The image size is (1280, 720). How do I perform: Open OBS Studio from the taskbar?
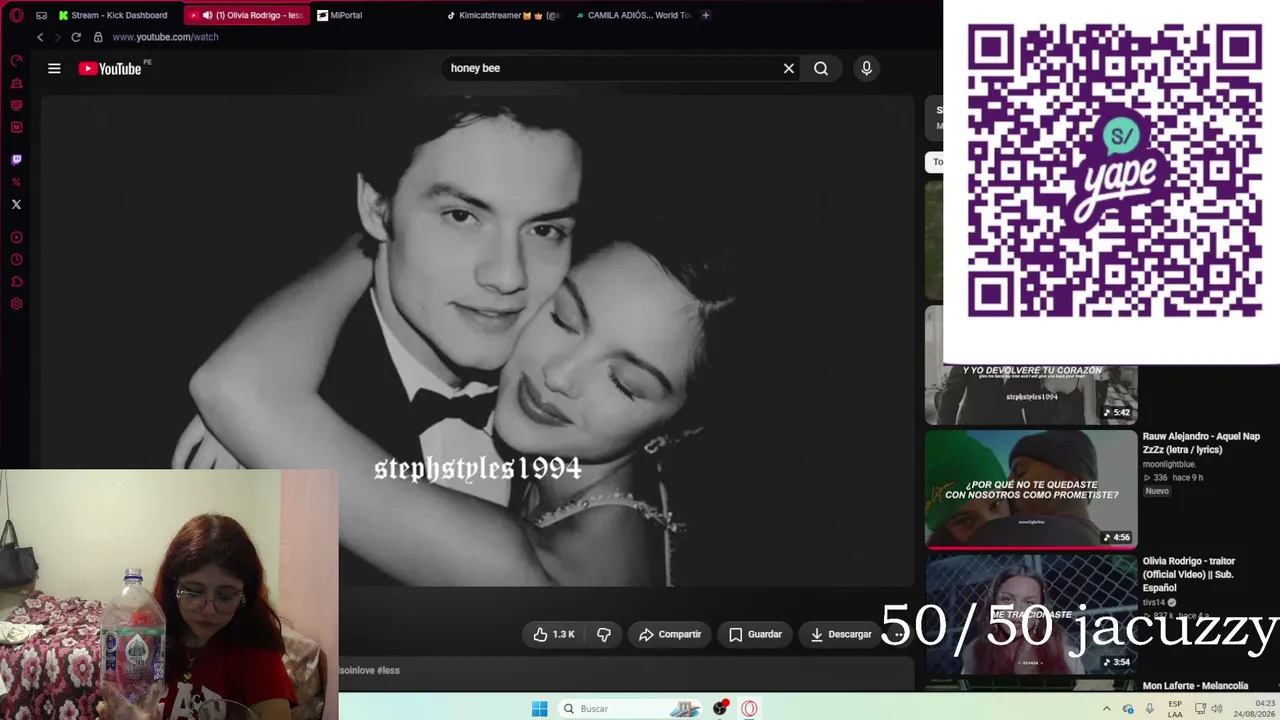720,709
